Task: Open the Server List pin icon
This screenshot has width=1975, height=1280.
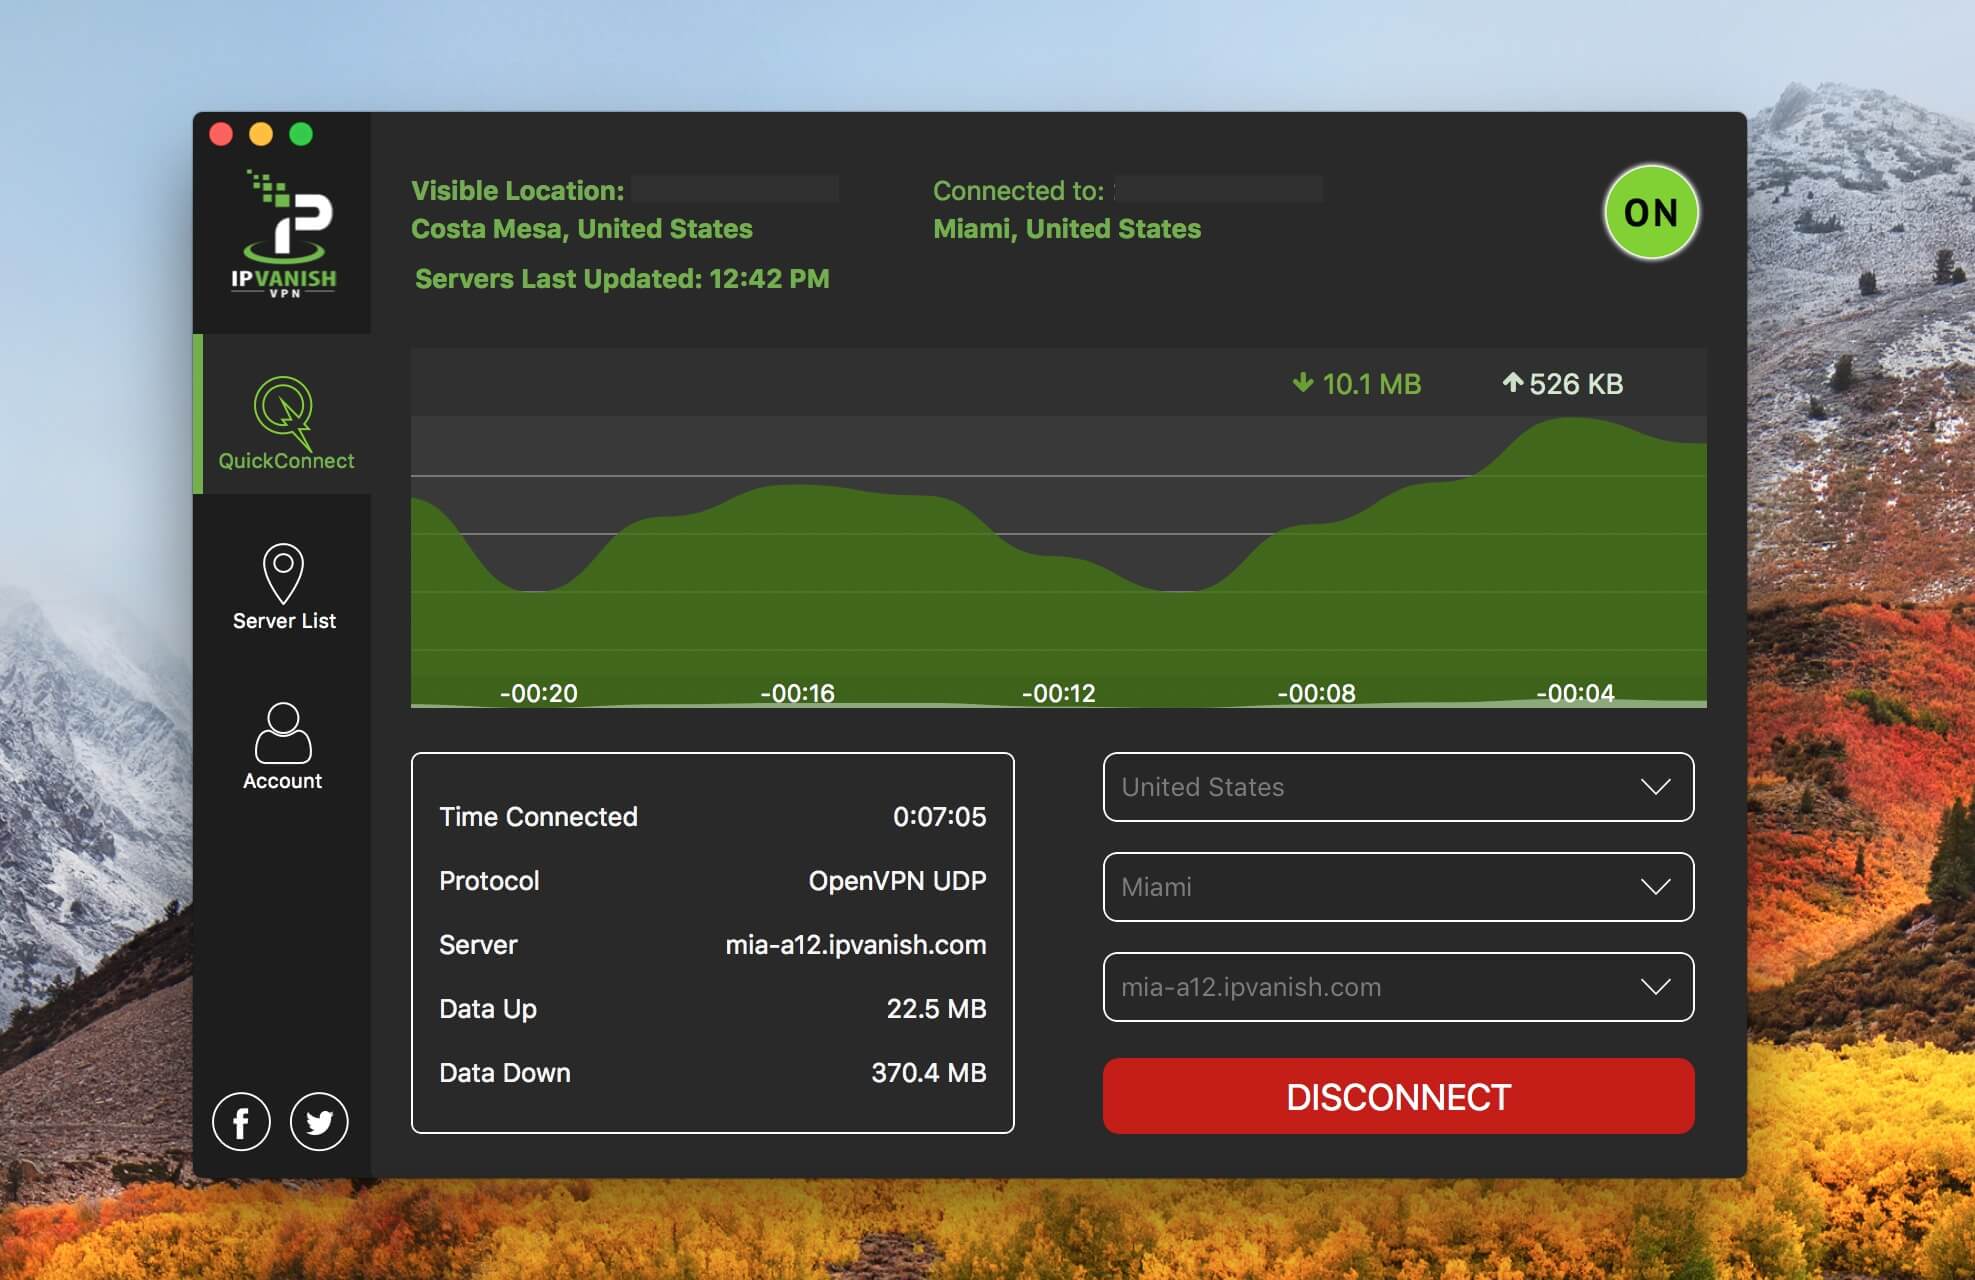Action: click(x=283, y=572)
